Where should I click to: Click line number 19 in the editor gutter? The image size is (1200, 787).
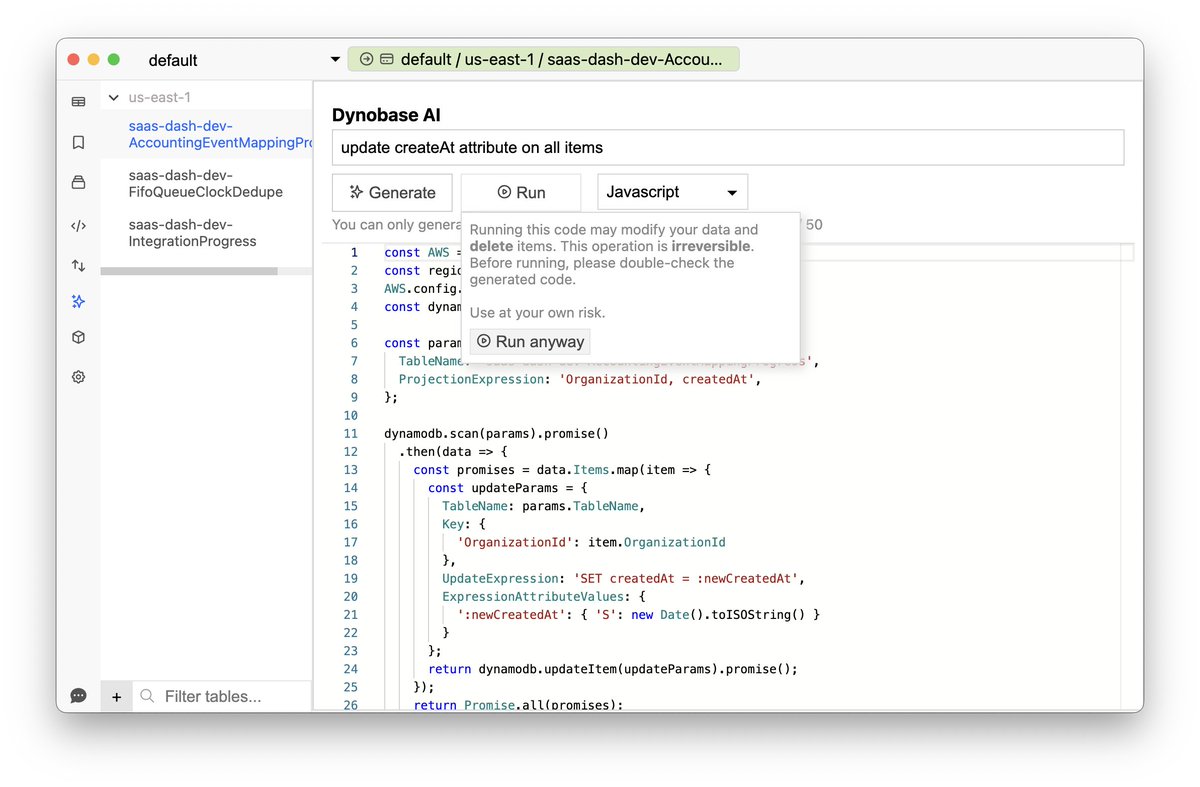[351, 578]
